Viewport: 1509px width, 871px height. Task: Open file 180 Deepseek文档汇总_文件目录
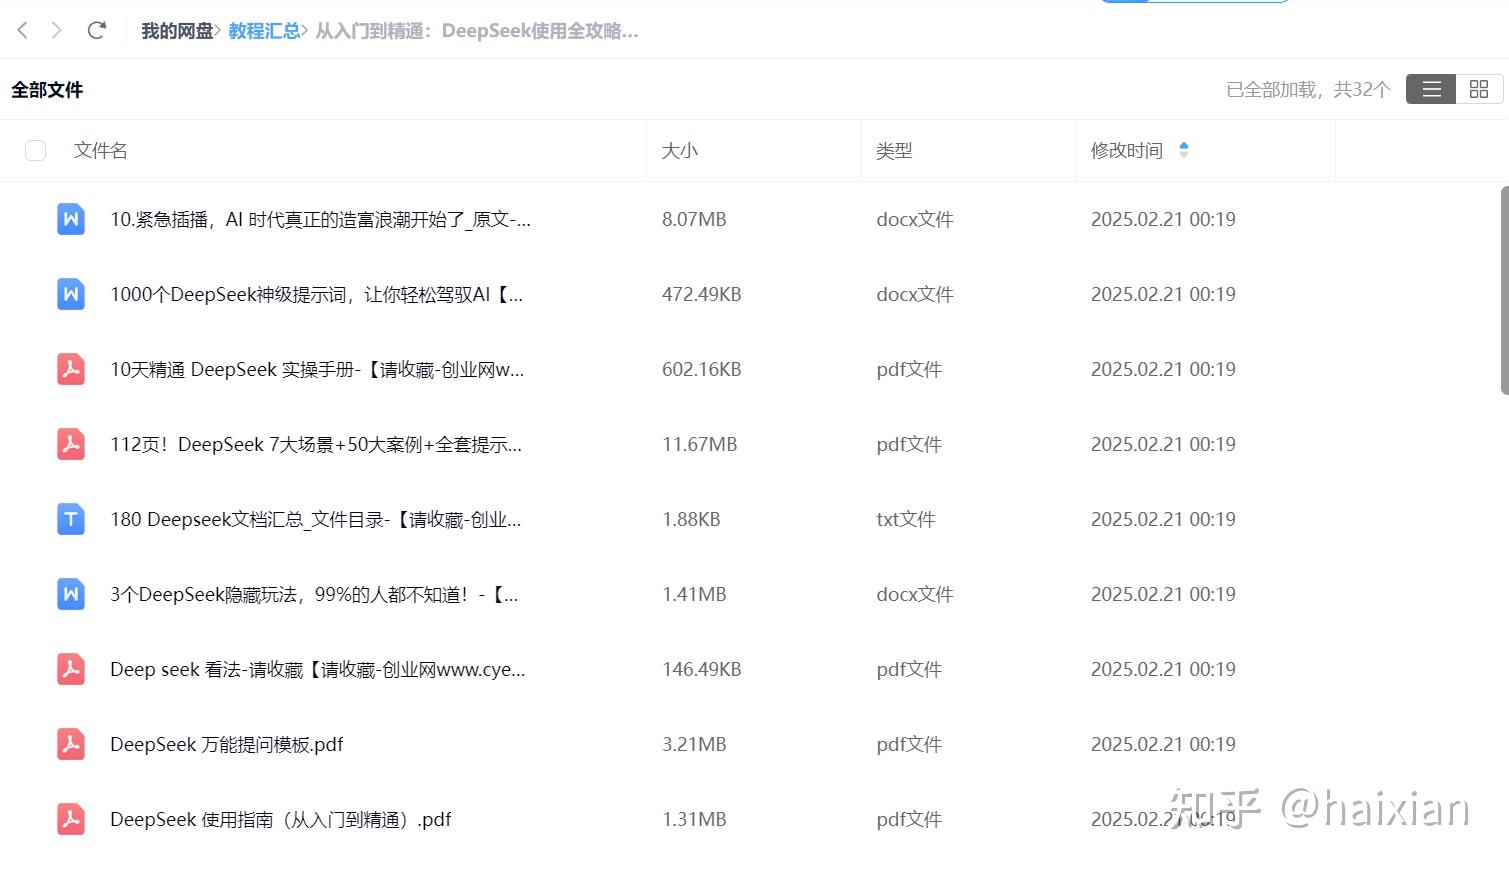(x=316, y=519)
